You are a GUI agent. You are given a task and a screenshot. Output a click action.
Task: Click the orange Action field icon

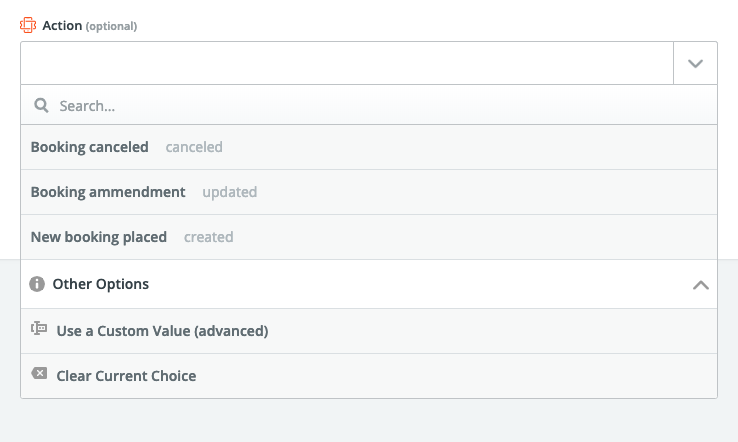pyautogui.click(x=28, y=25)
